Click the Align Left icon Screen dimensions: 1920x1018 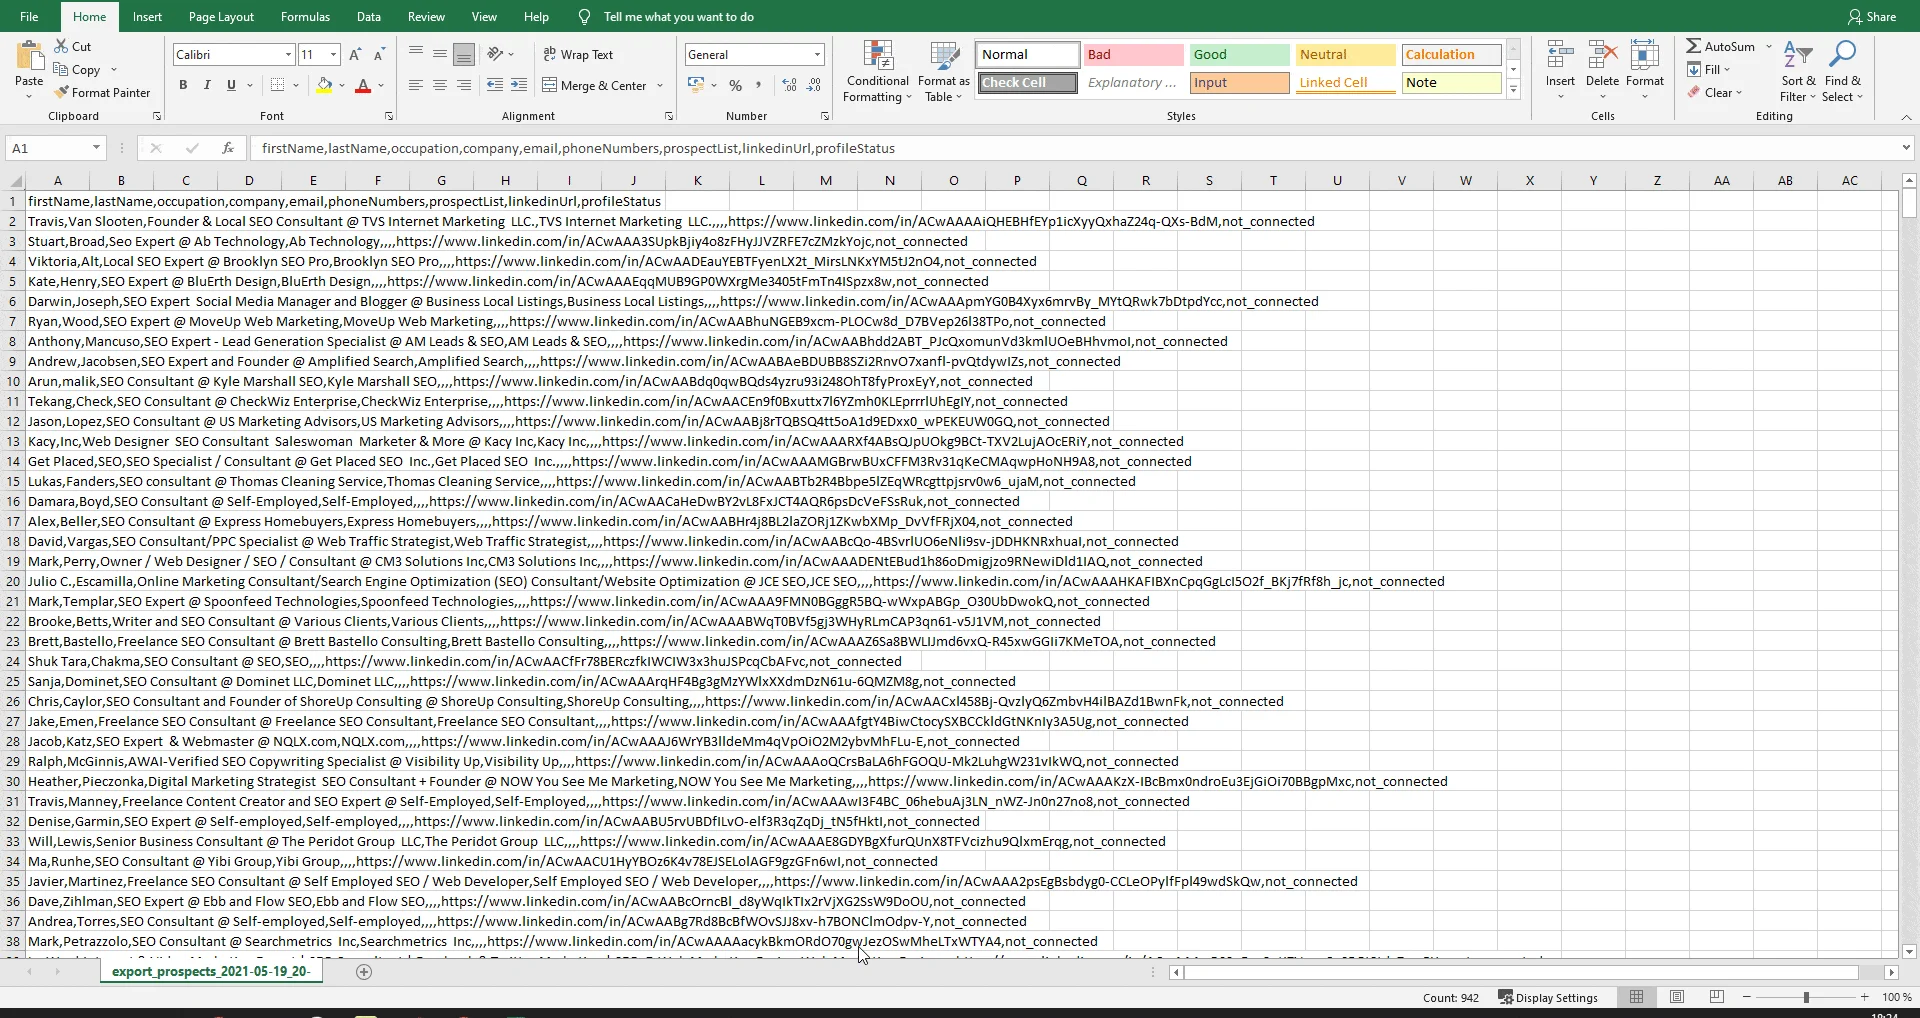pyautogui.click(x=416, y=85)
